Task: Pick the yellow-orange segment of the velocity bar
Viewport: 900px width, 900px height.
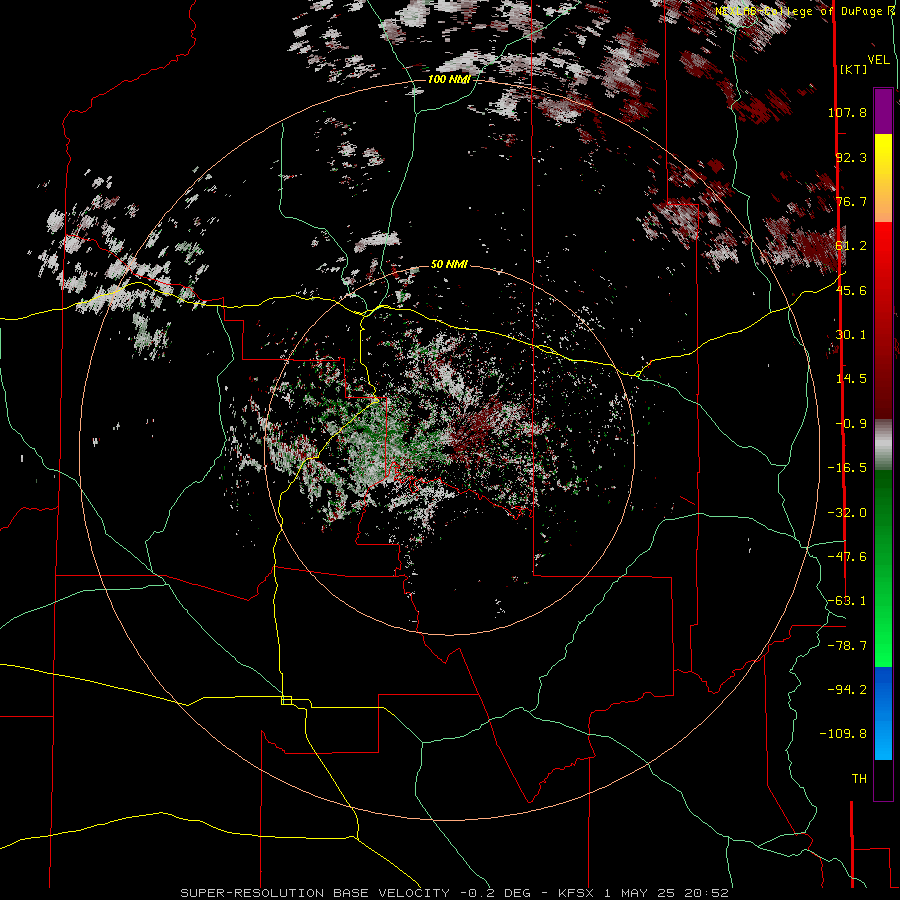Action: (x=883, y=178)
